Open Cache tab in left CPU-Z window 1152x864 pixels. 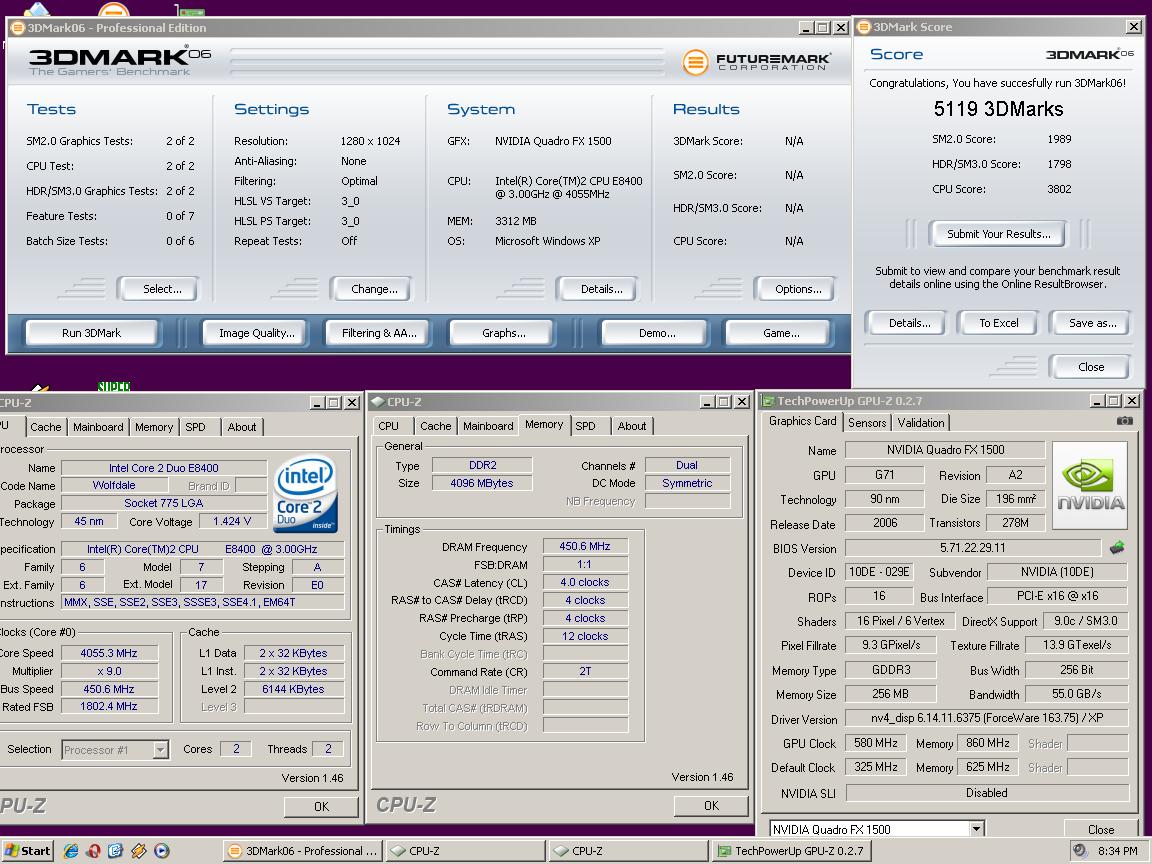[x=46, y=427]
